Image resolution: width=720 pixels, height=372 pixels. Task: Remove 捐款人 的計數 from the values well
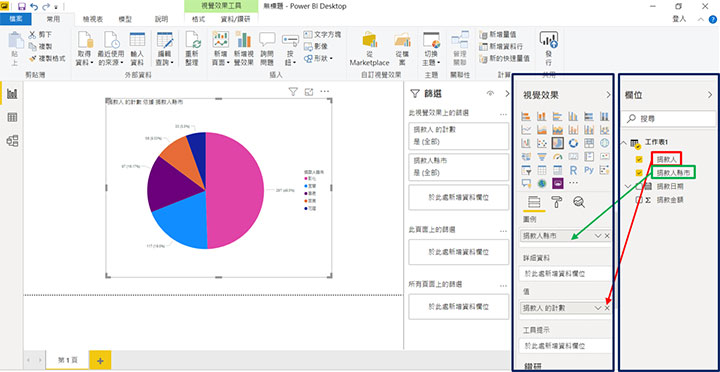(x=607, y=308)
